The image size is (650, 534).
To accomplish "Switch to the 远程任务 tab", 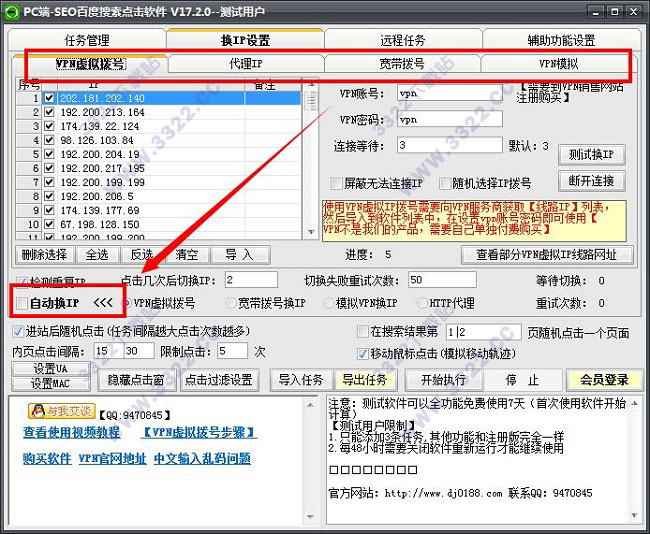I will point(403,40).
